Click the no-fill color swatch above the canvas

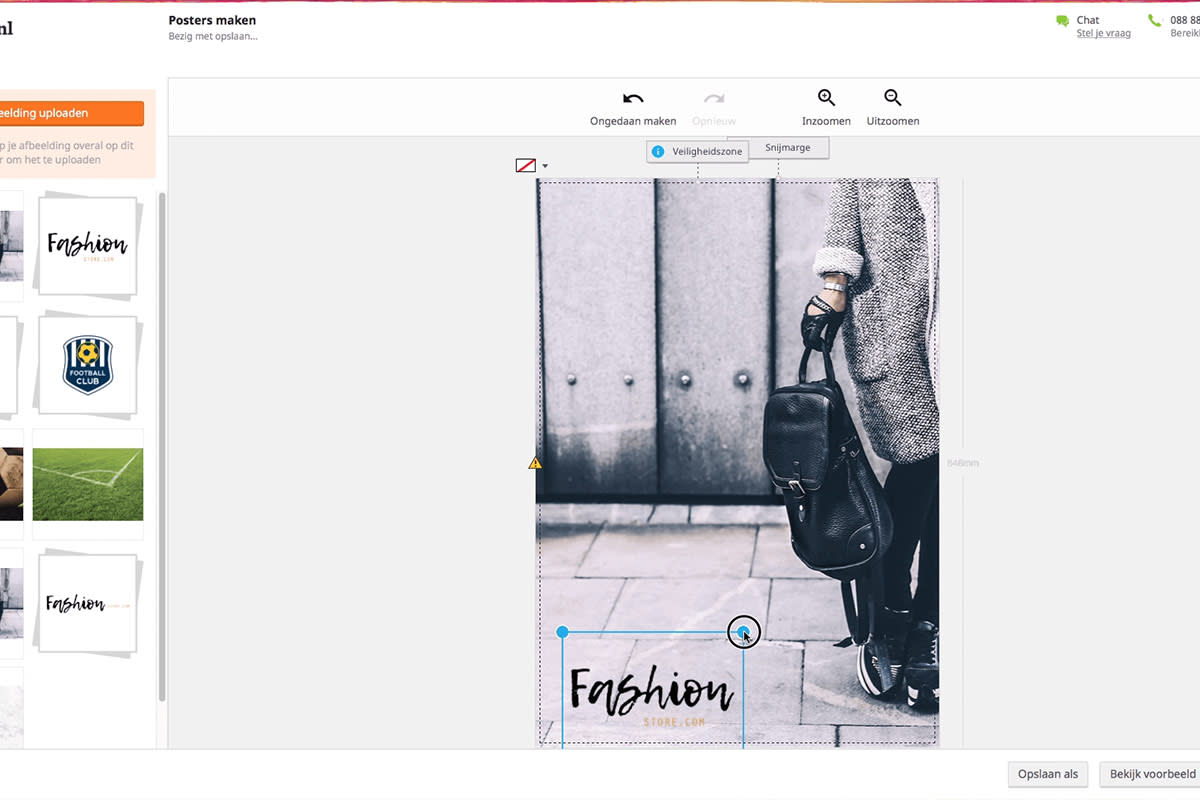click(527, 164)
